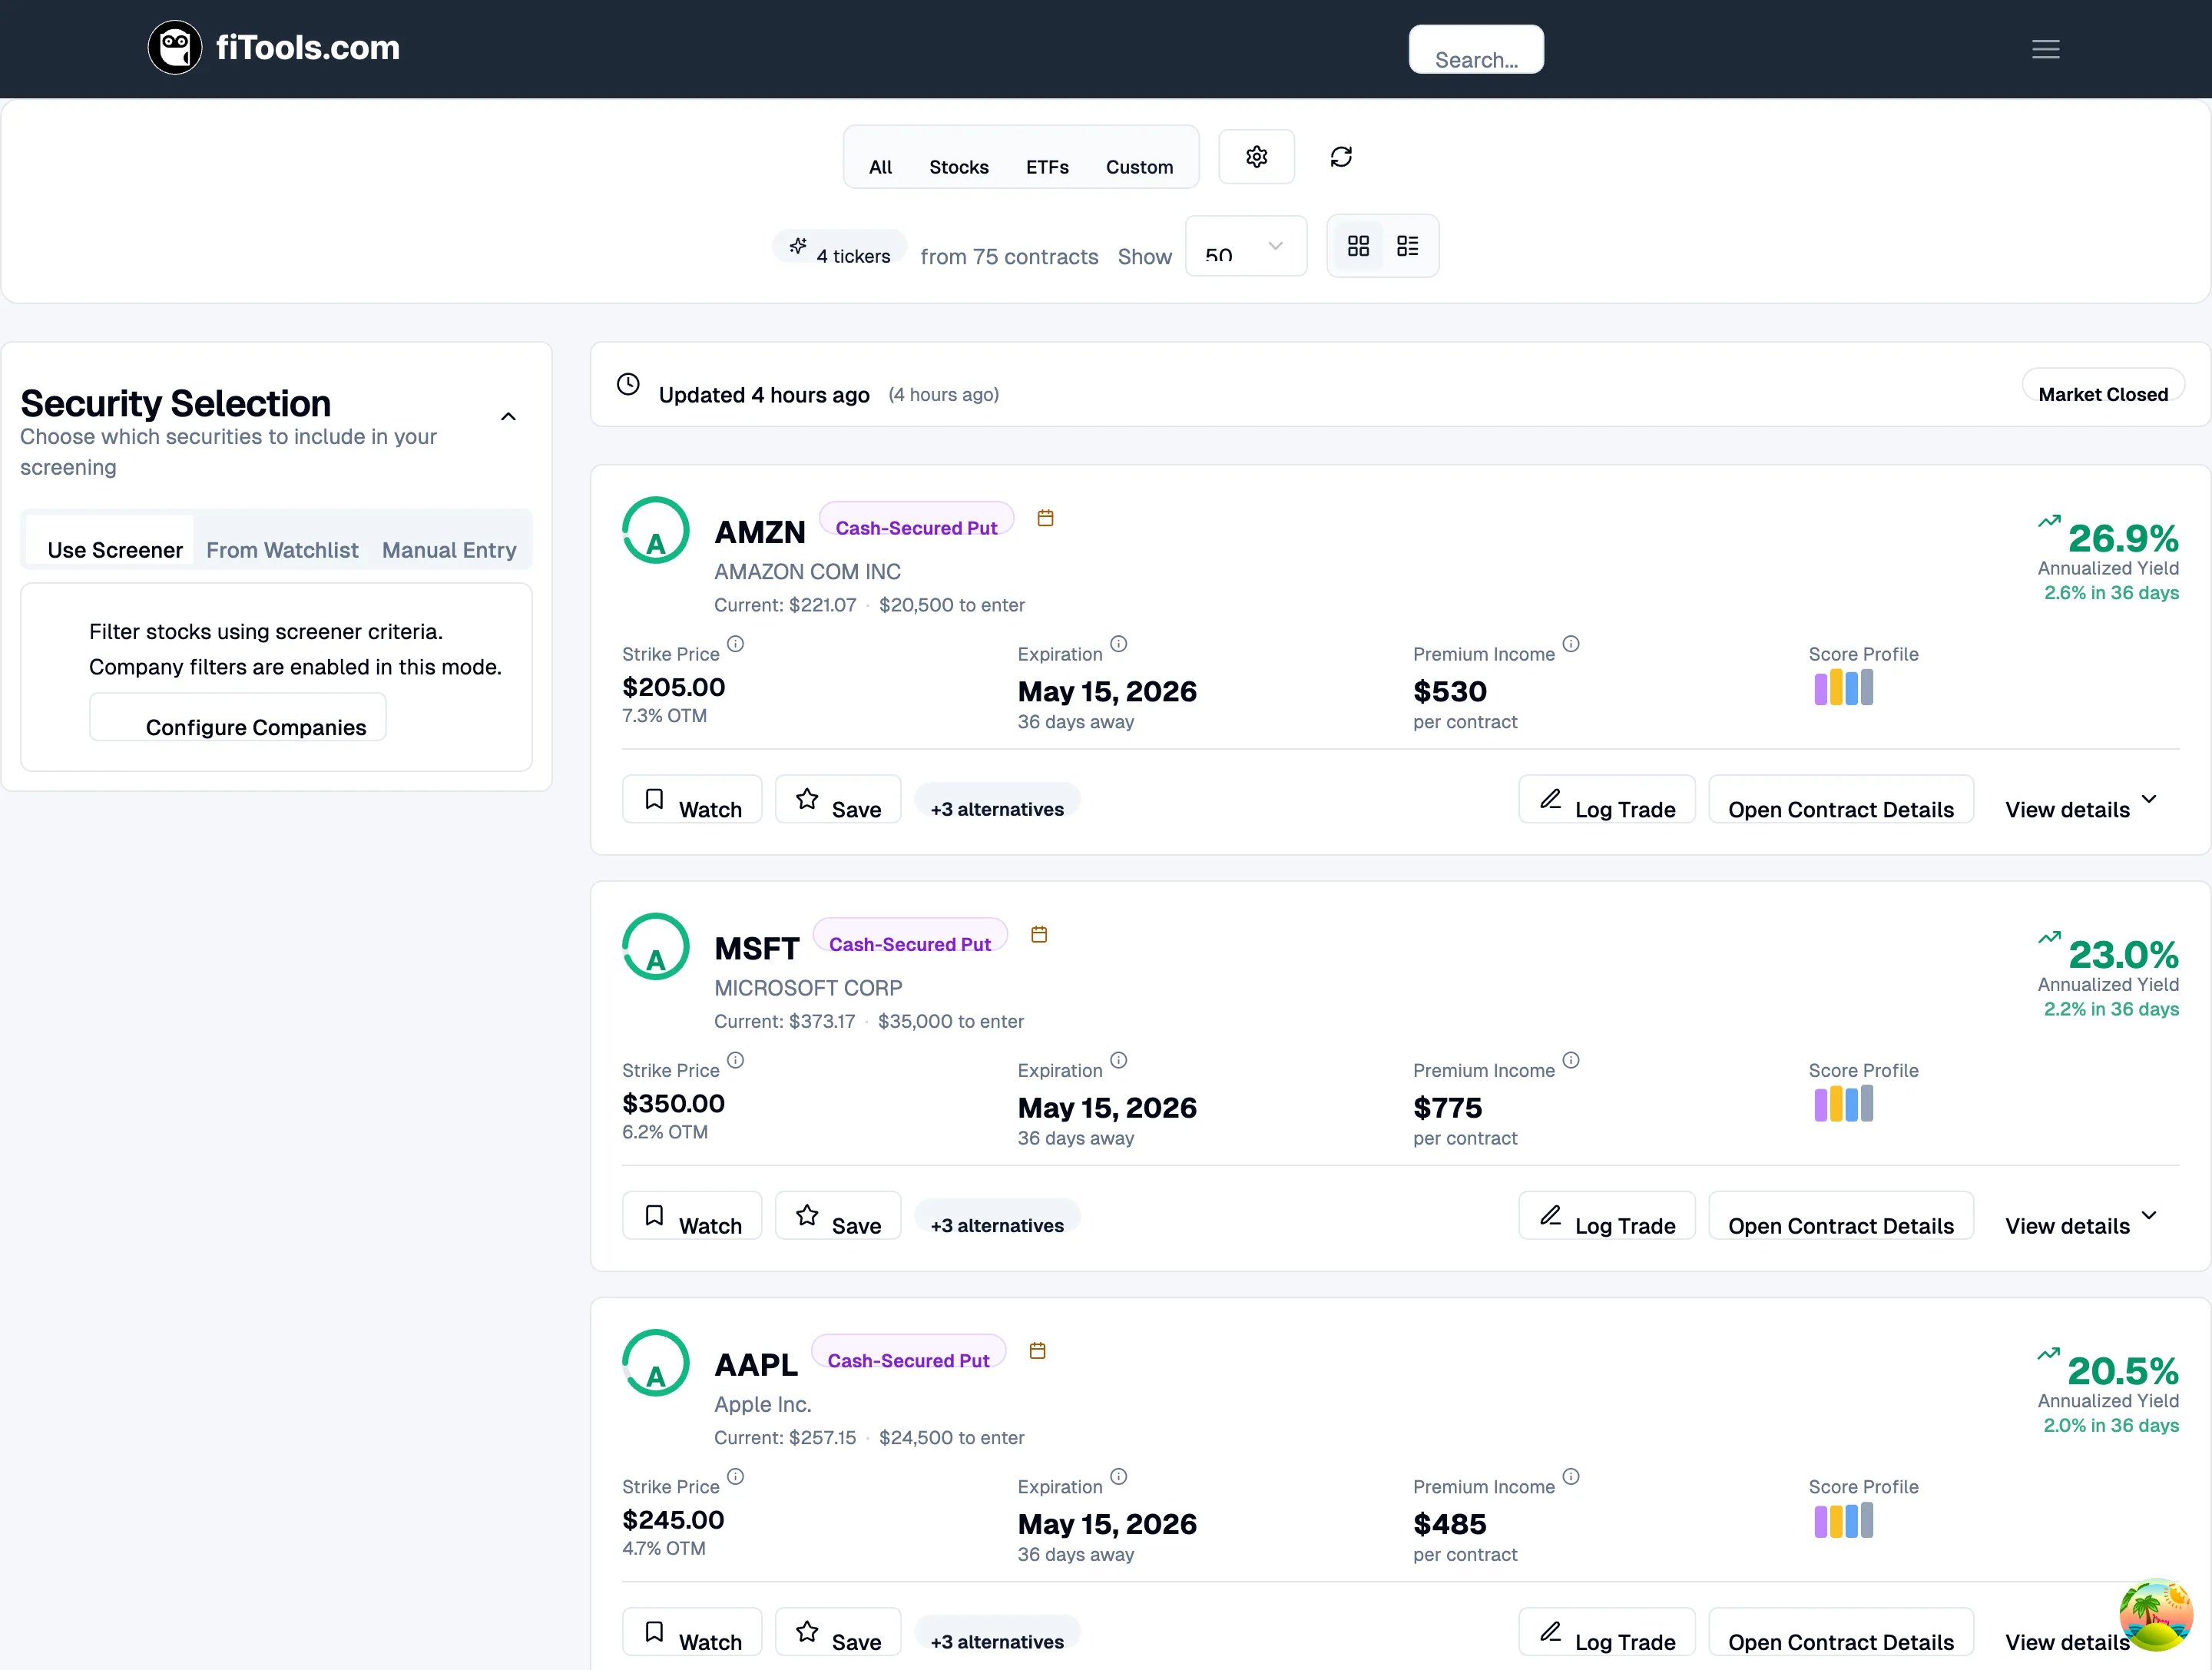This screenshot has height=1670, width=2212.
Task: Click the clock icon next to Updated
Action: (628, 385)
